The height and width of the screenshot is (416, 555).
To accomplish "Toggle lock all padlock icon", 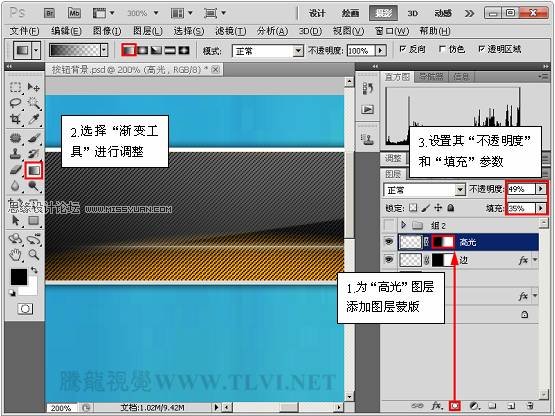I will [451, 208].
